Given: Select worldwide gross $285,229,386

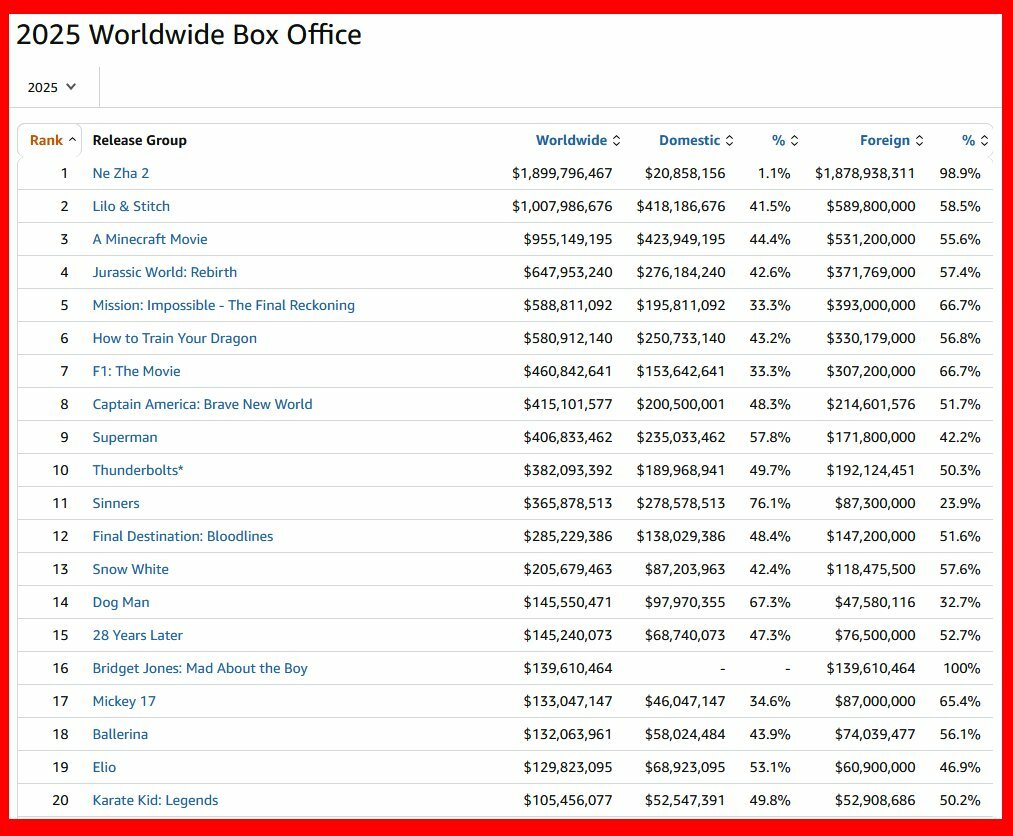Looking at the screenshot, I should coord(568,536).
